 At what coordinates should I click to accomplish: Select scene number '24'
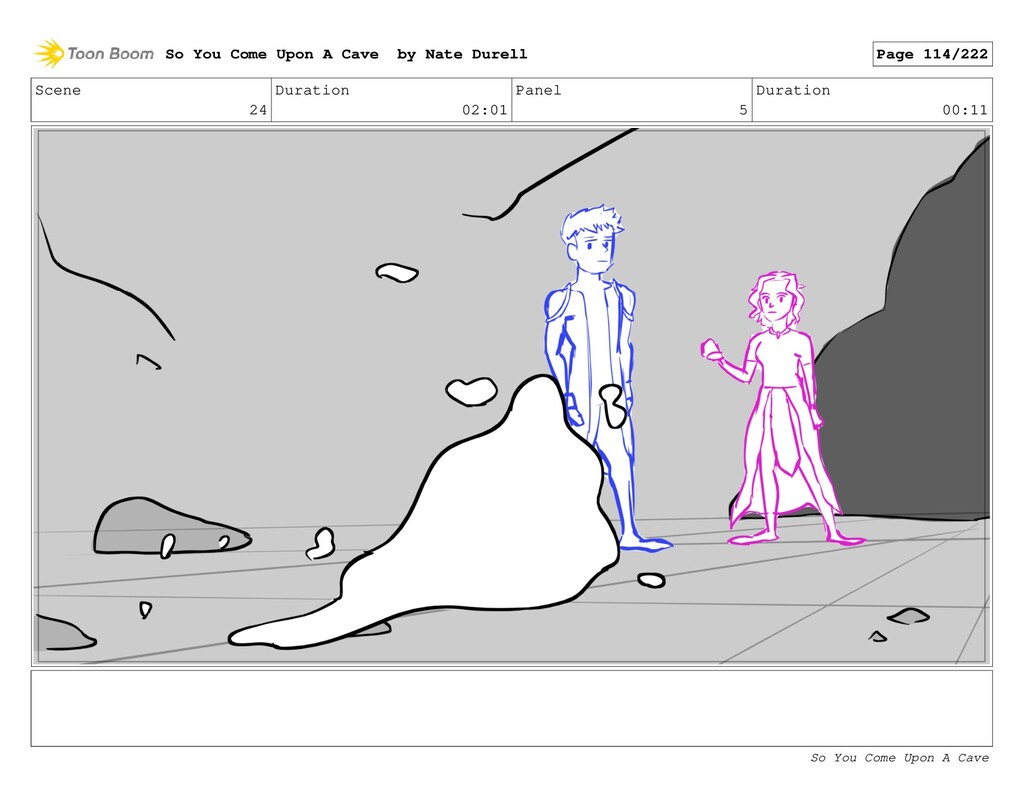point(258,110)
